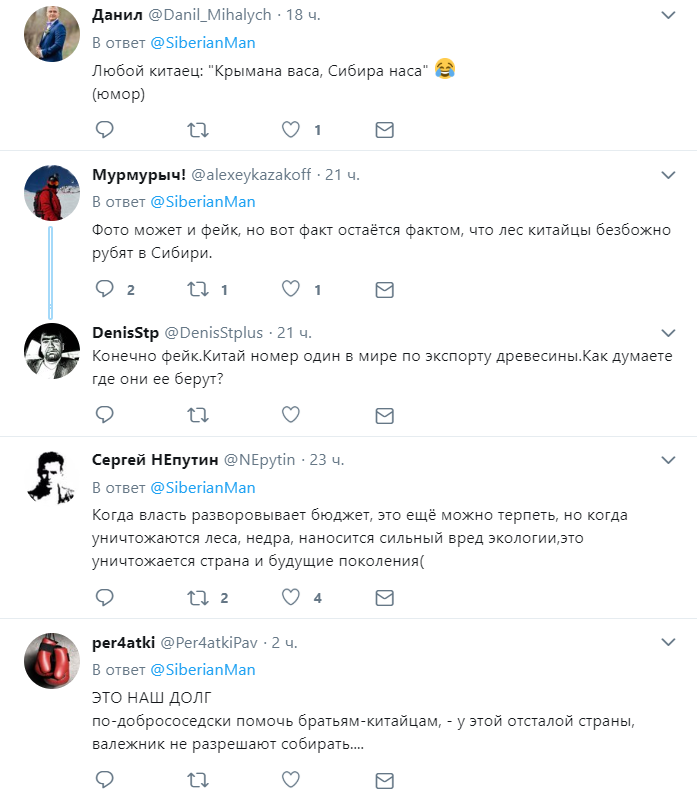This screenshot has height=795, width=697.
Task: Send DenisStp's tweet via direct message
Action: pos(383,413)
